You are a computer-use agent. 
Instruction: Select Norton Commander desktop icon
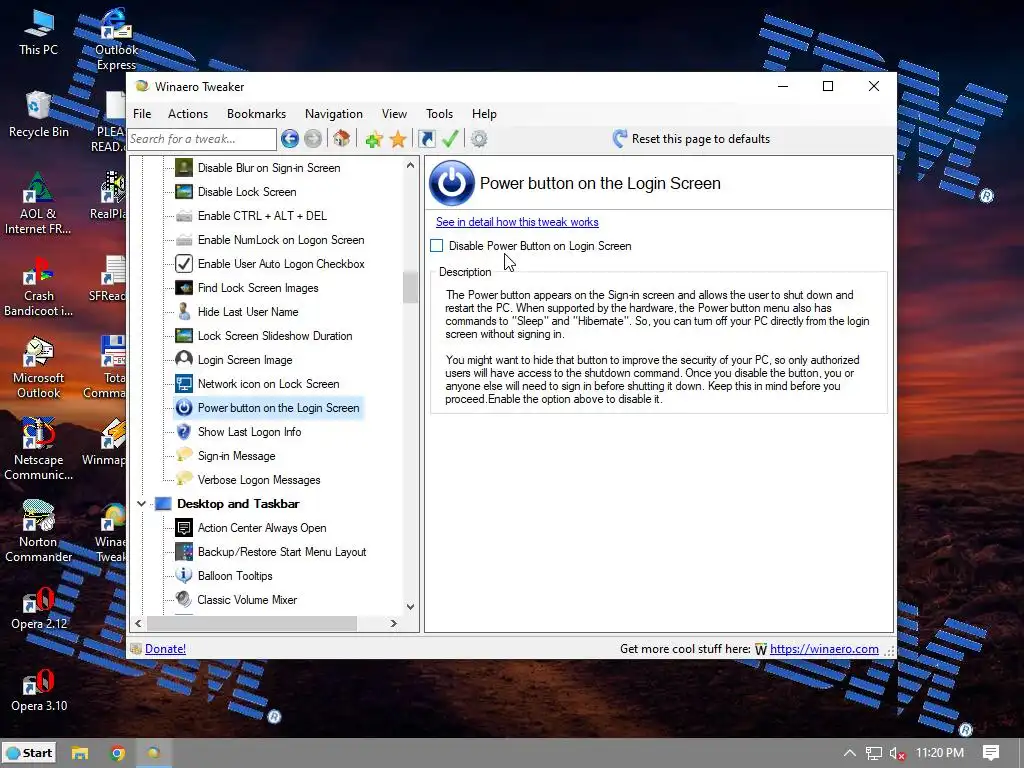[x=39, y=531]
